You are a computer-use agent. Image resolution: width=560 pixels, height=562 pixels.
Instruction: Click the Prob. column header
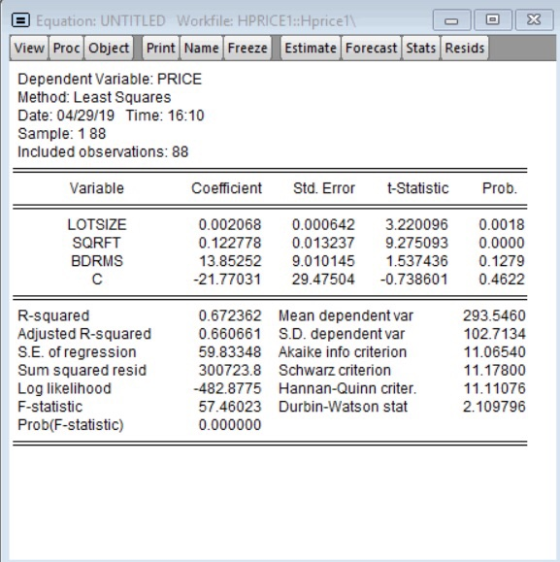[500, 188]
